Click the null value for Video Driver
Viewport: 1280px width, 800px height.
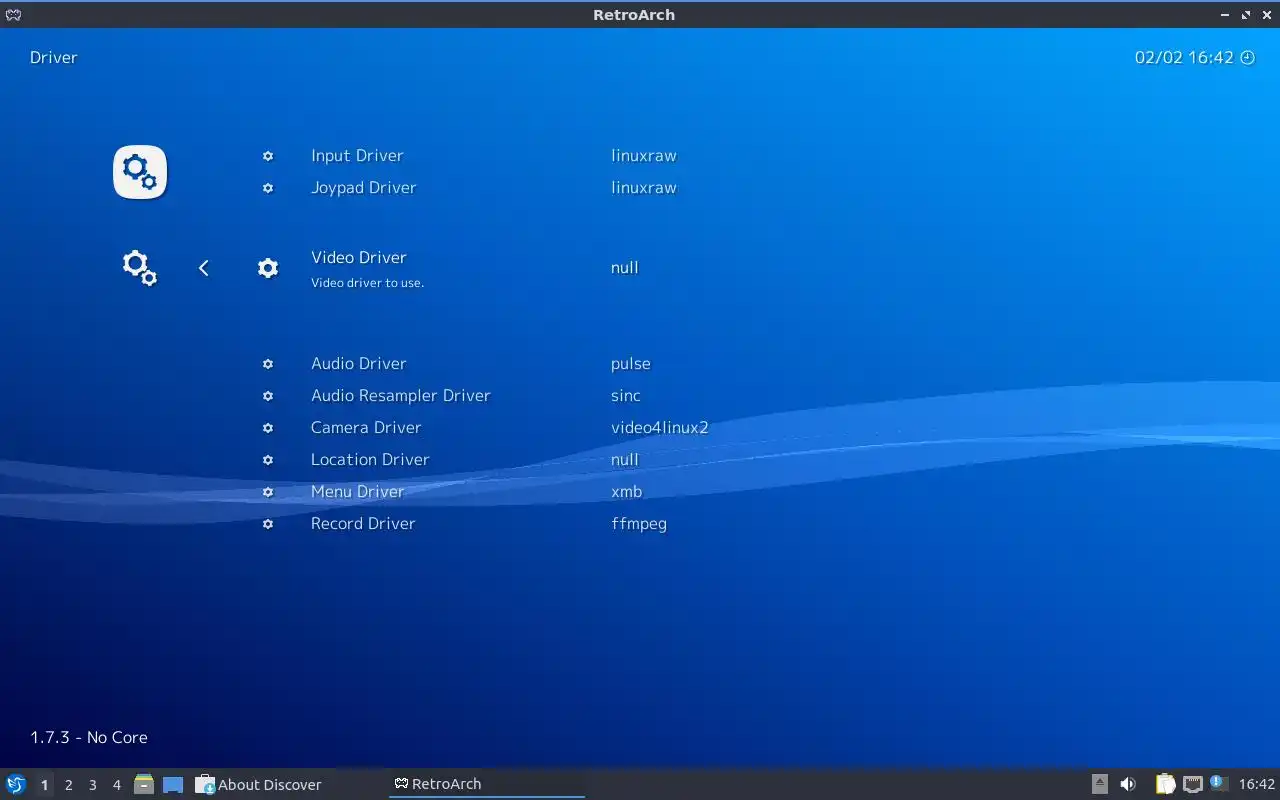[x=624, y=268]
